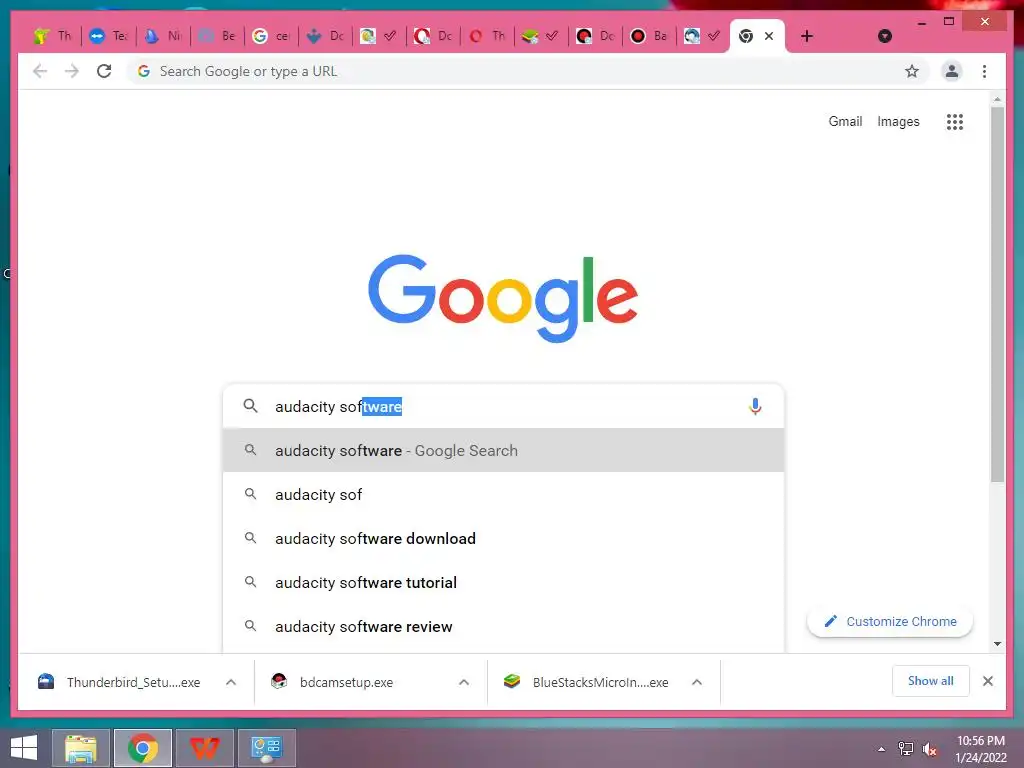Bookmark this tab with star icon
1024x768 pixels.
[912, 71]
